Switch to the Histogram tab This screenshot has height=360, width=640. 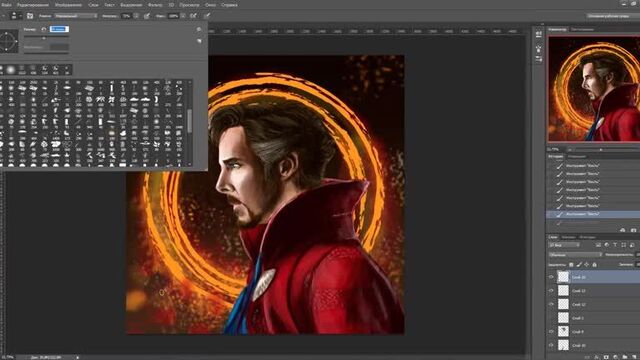(x=582, y=29)
